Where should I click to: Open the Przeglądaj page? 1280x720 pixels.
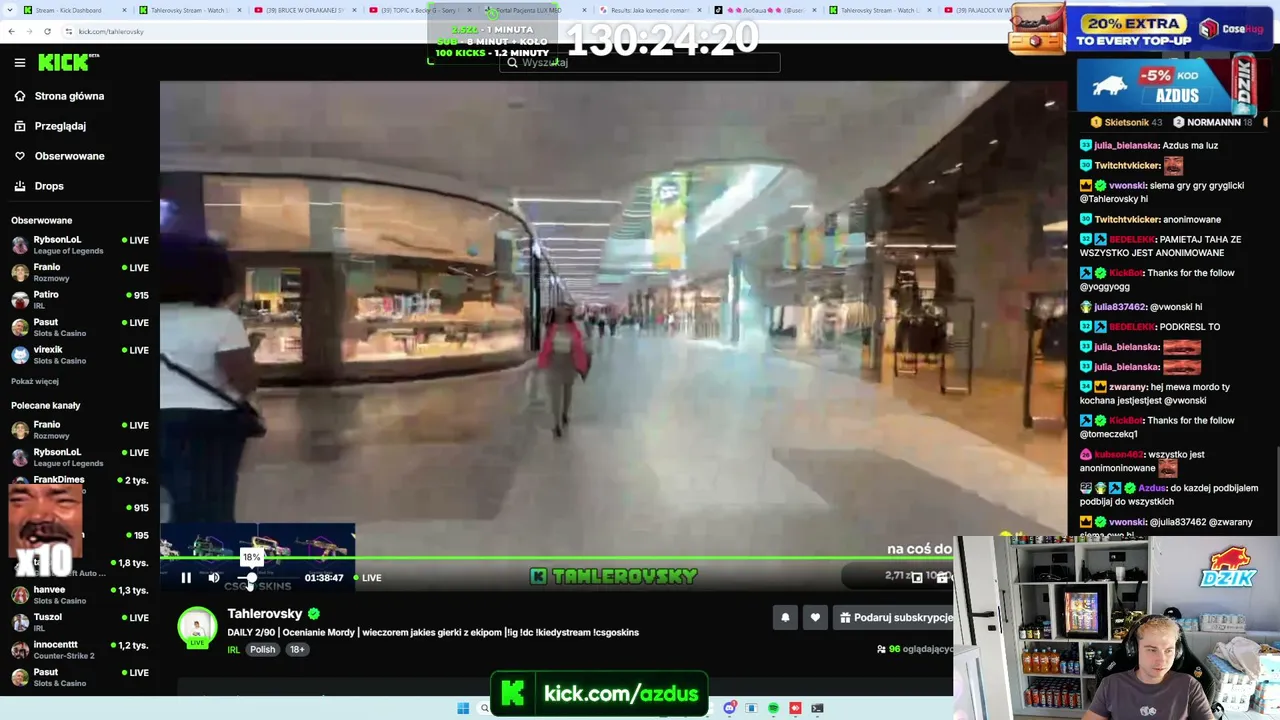60,126
